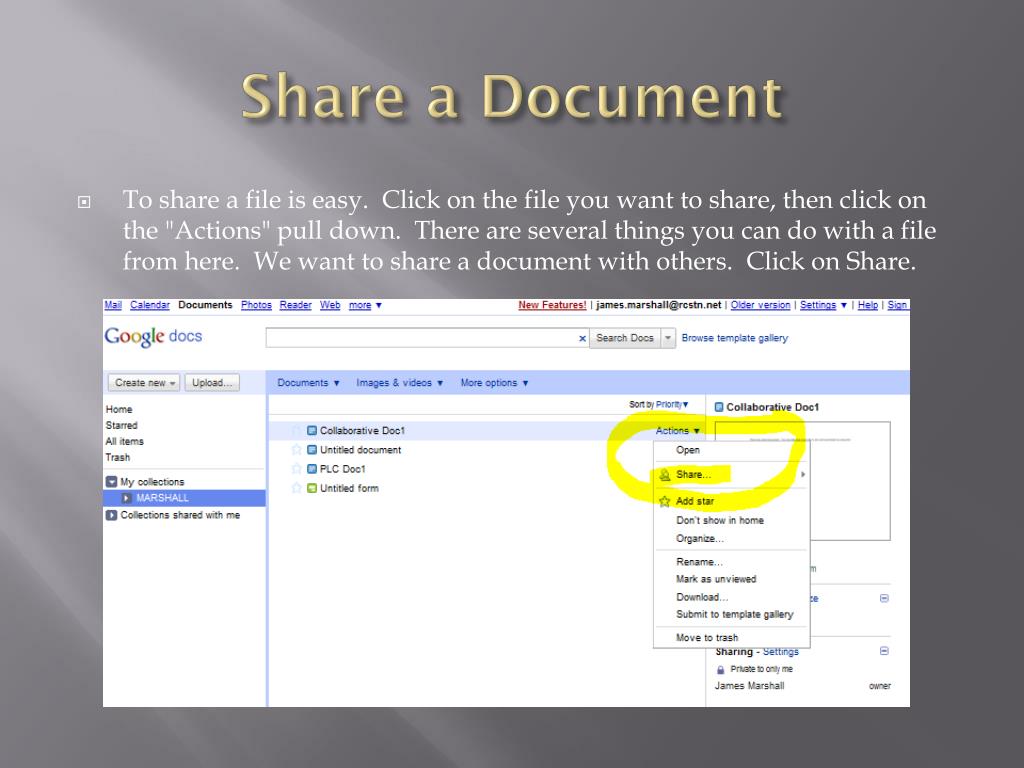This screenshot has height=768, width=1024.
Task: Collapse My collections tree
Action: 112,481
